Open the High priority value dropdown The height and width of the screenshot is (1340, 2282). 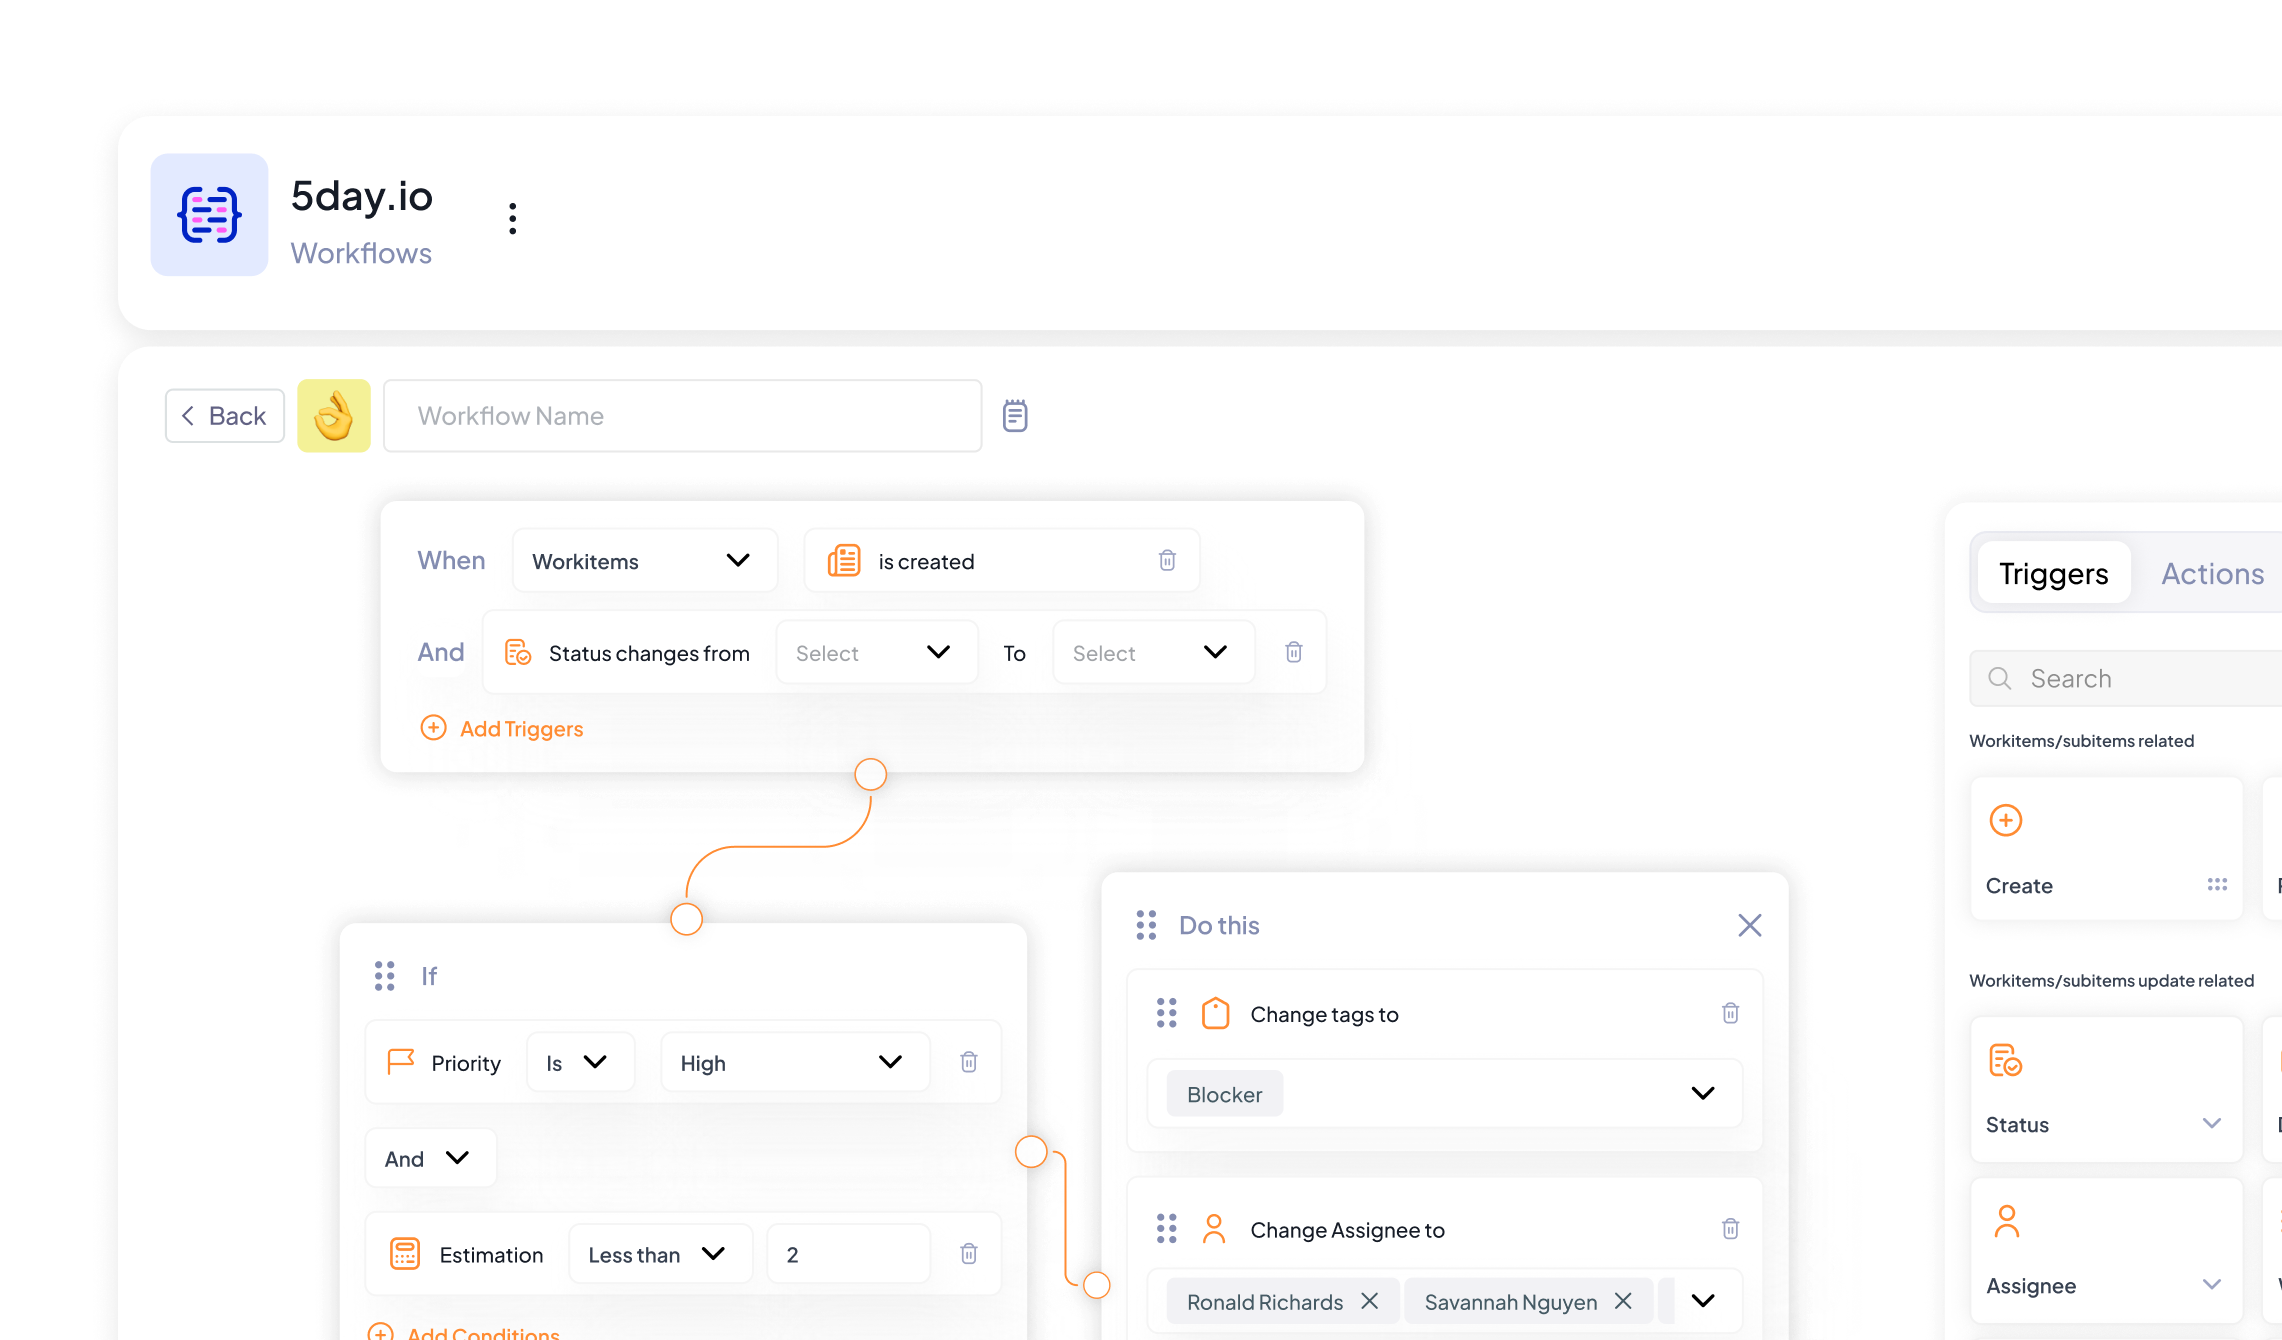795,1063
